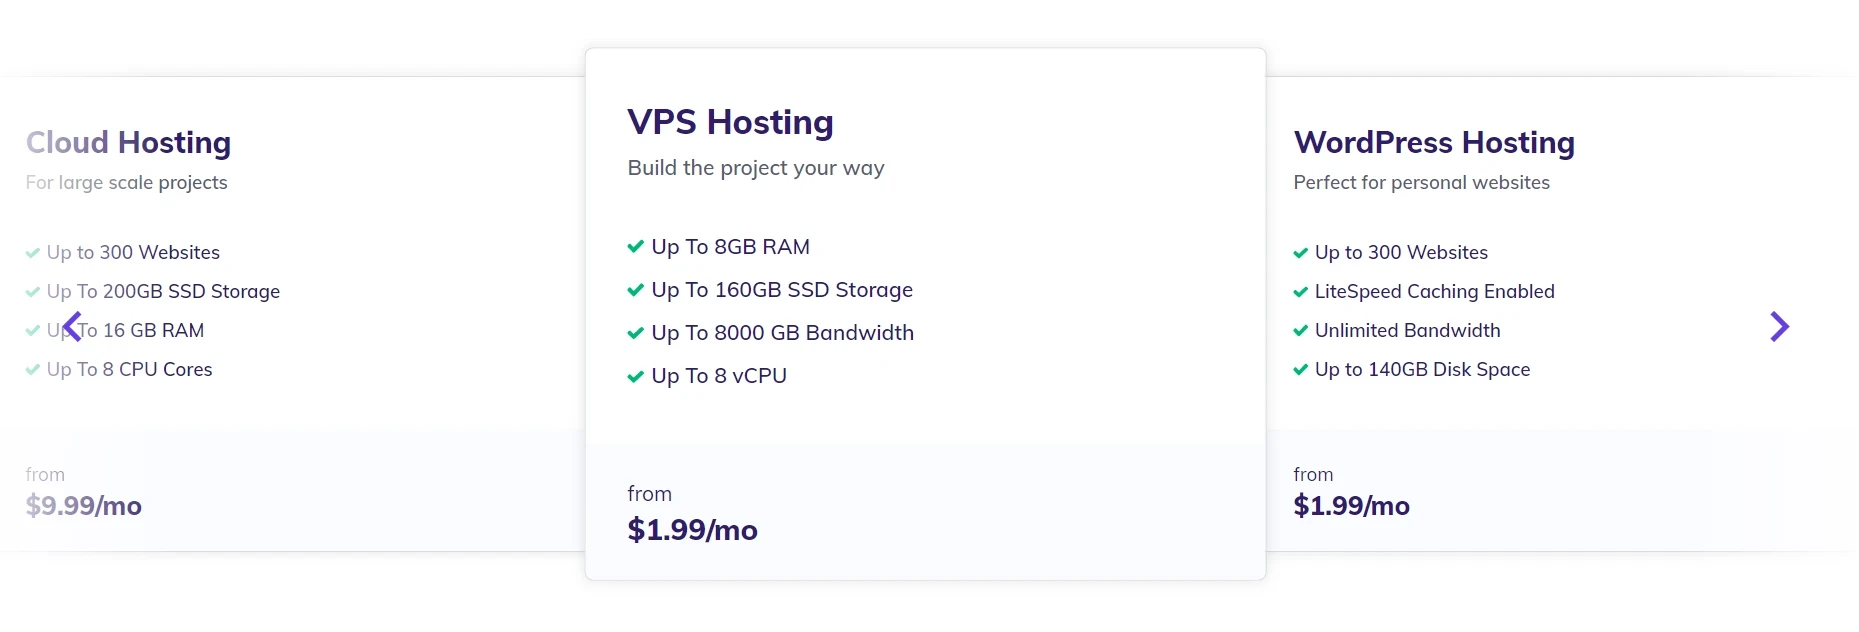The image size is (1859, 632).
Task: Click the VPS Hosting title
Action: pyautogui.click(x=731, y=121)
